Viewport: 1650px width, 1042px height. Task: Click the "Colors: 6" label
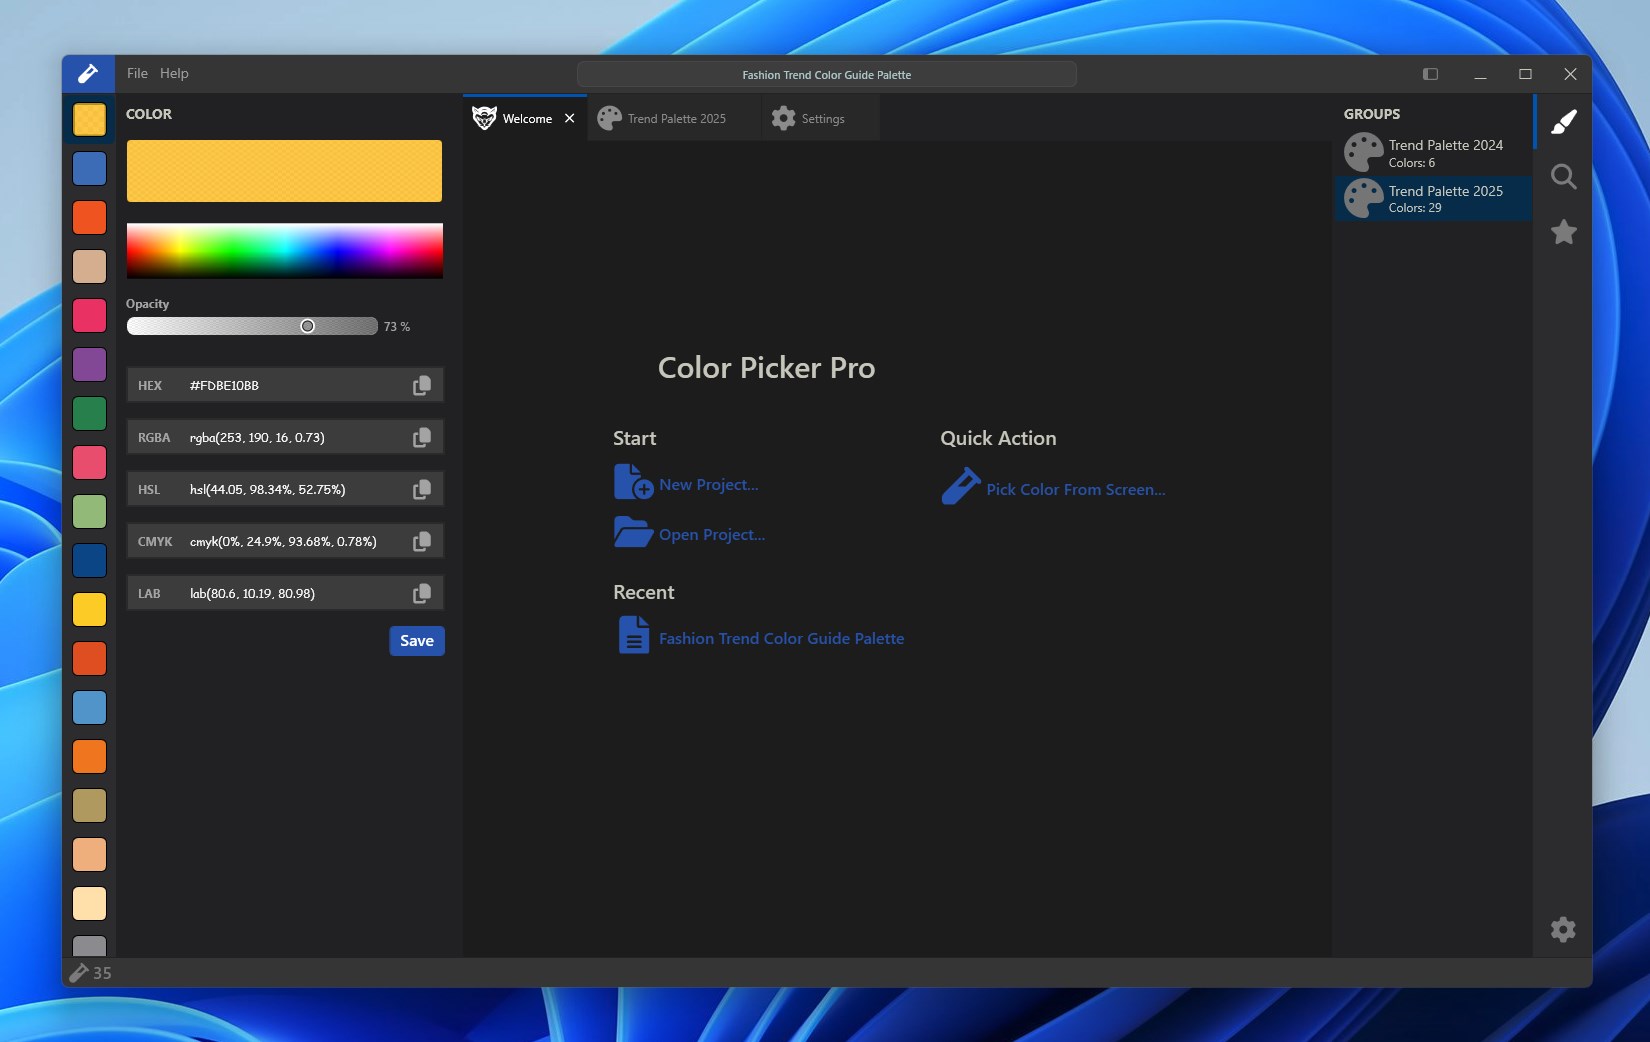pyautogui.click(x=1412, y=163)
